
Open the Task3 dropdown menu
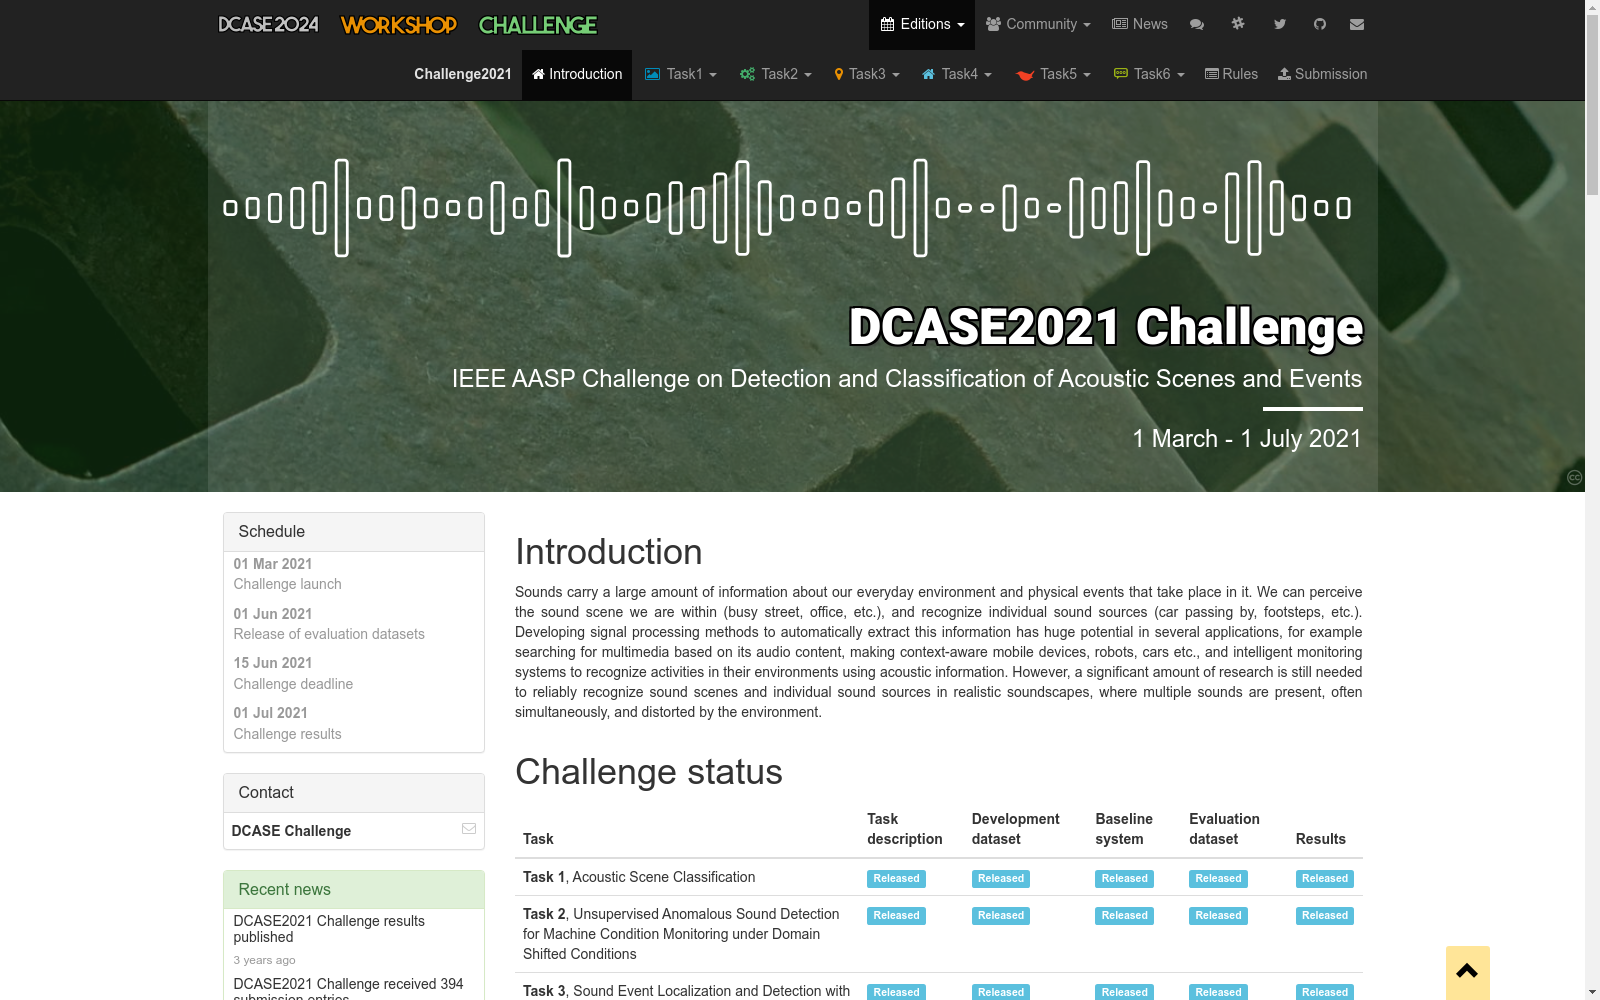pyautogui.click(x=867, y=74)
